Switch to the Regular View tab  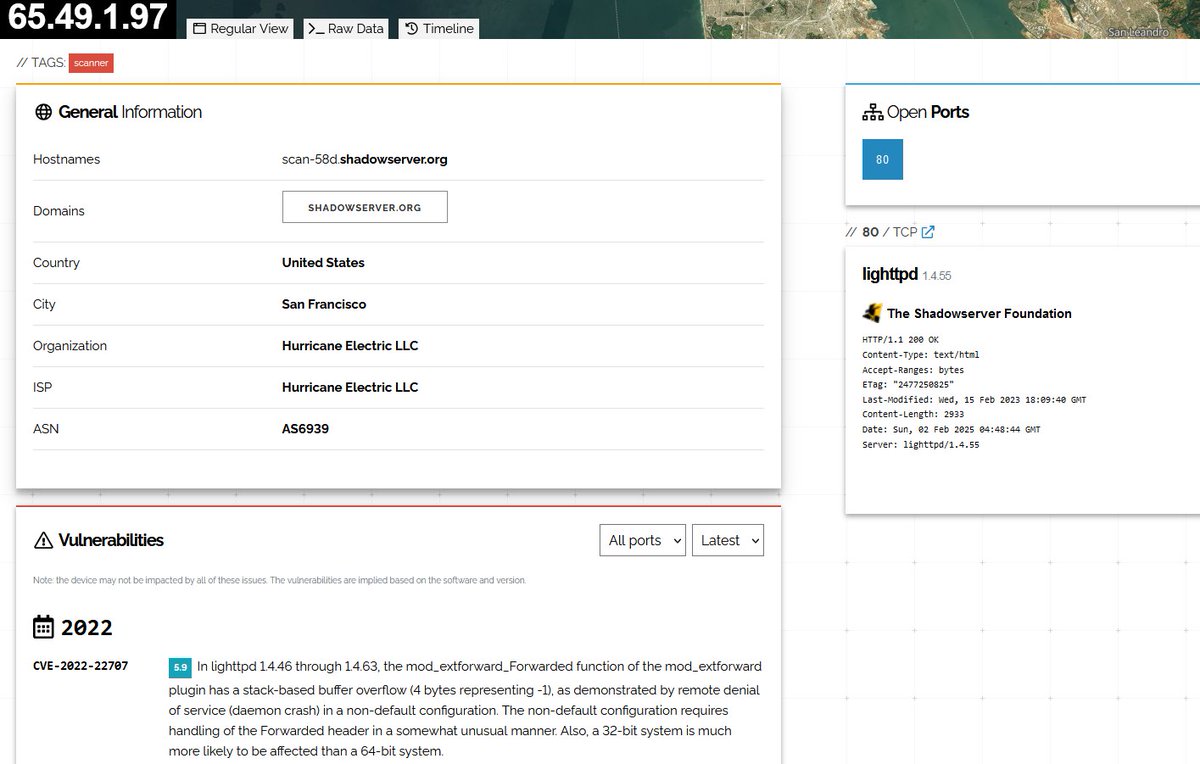pyautogui.click(x=240, y=29)
